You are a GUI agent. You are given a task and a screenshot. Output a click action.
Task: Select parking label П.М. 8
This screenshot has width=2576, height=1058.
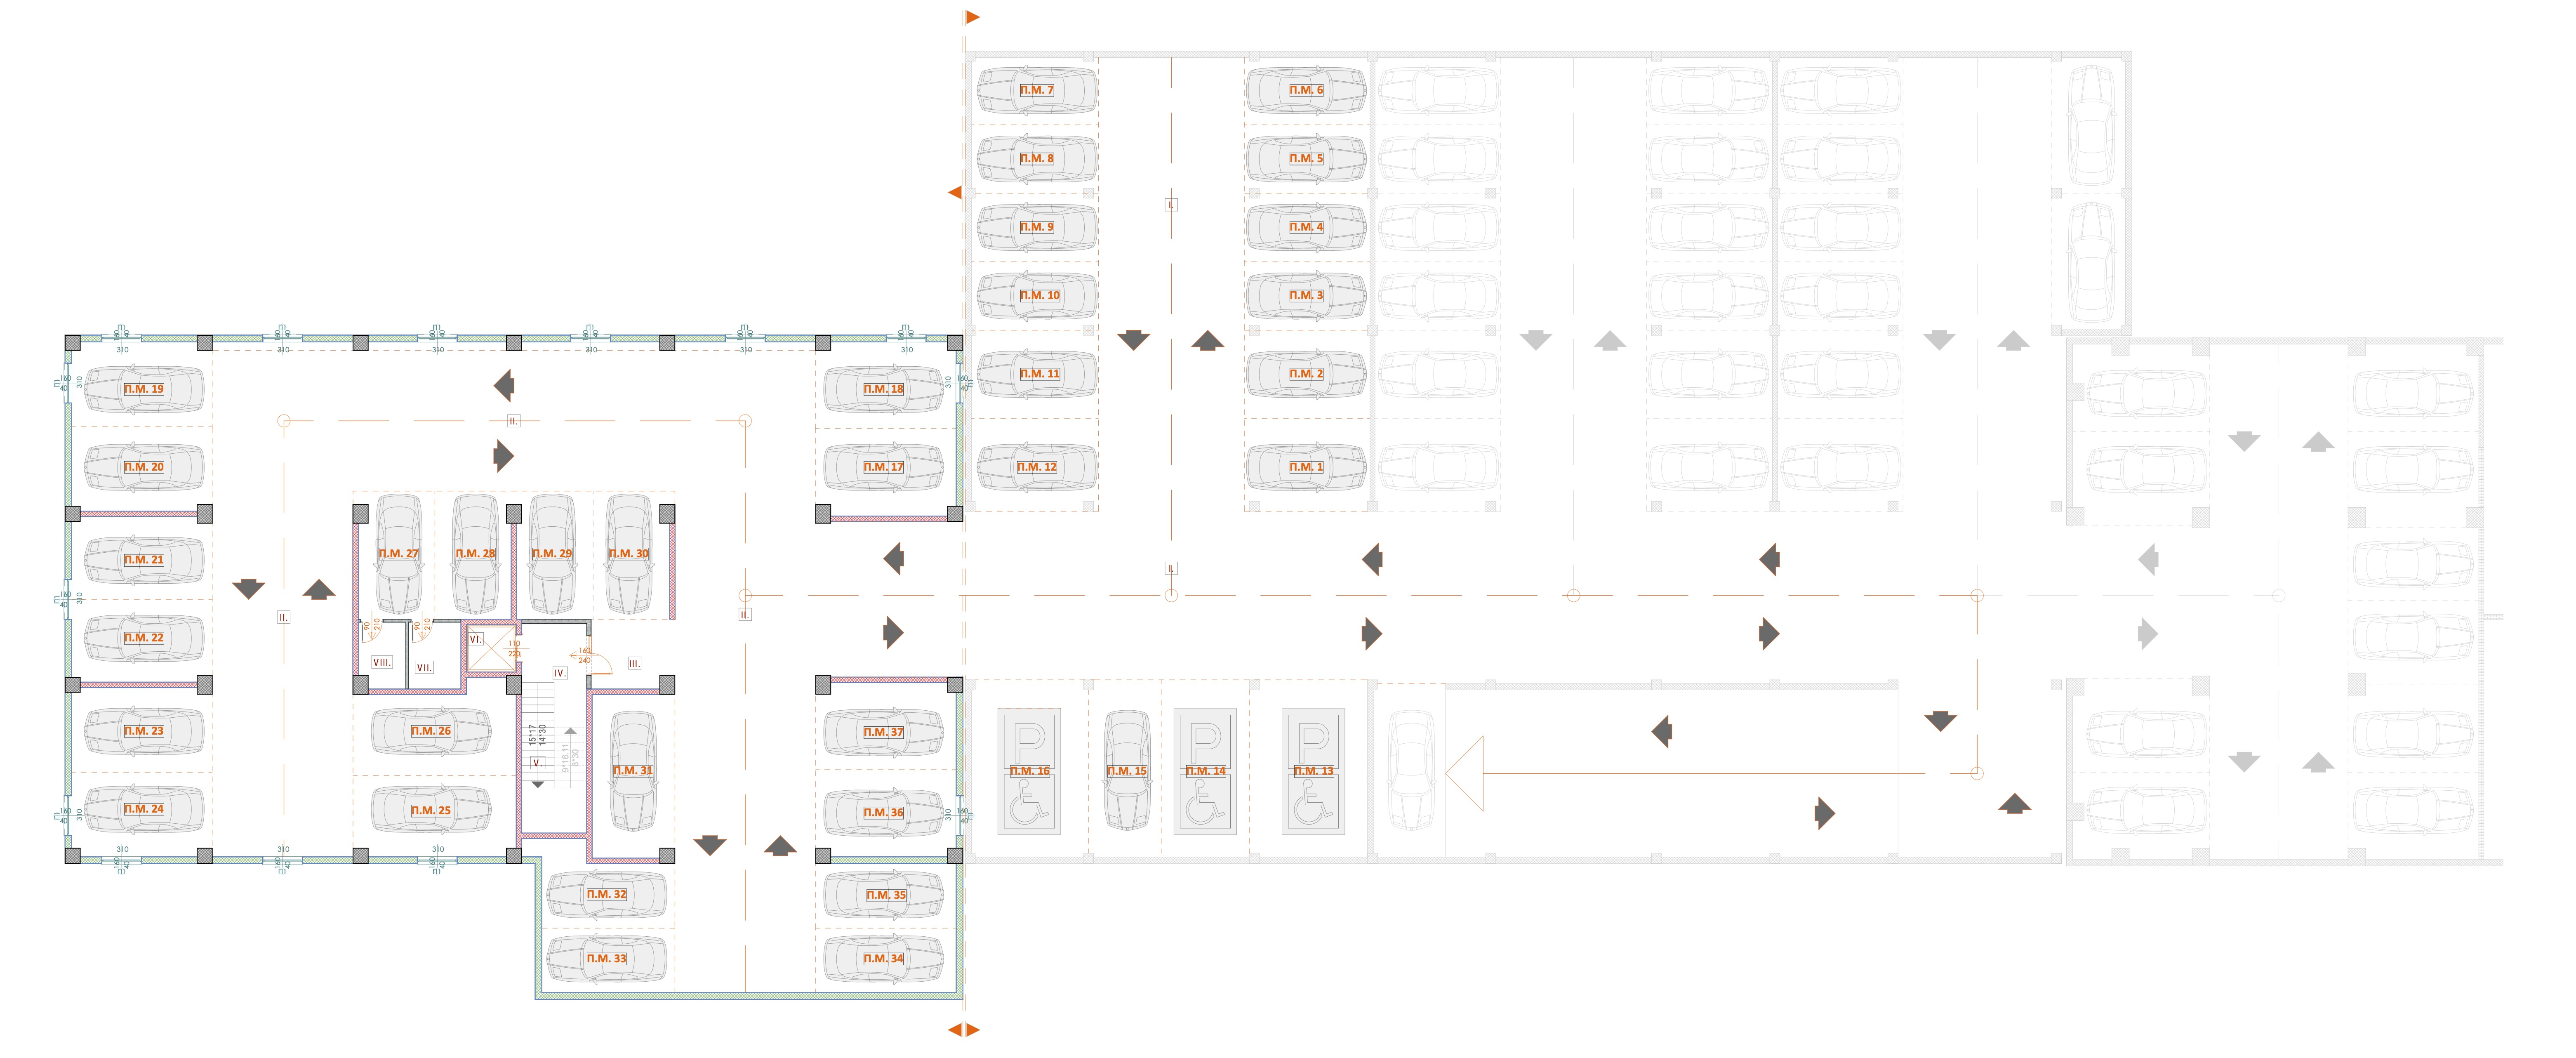pos(1037,158)
